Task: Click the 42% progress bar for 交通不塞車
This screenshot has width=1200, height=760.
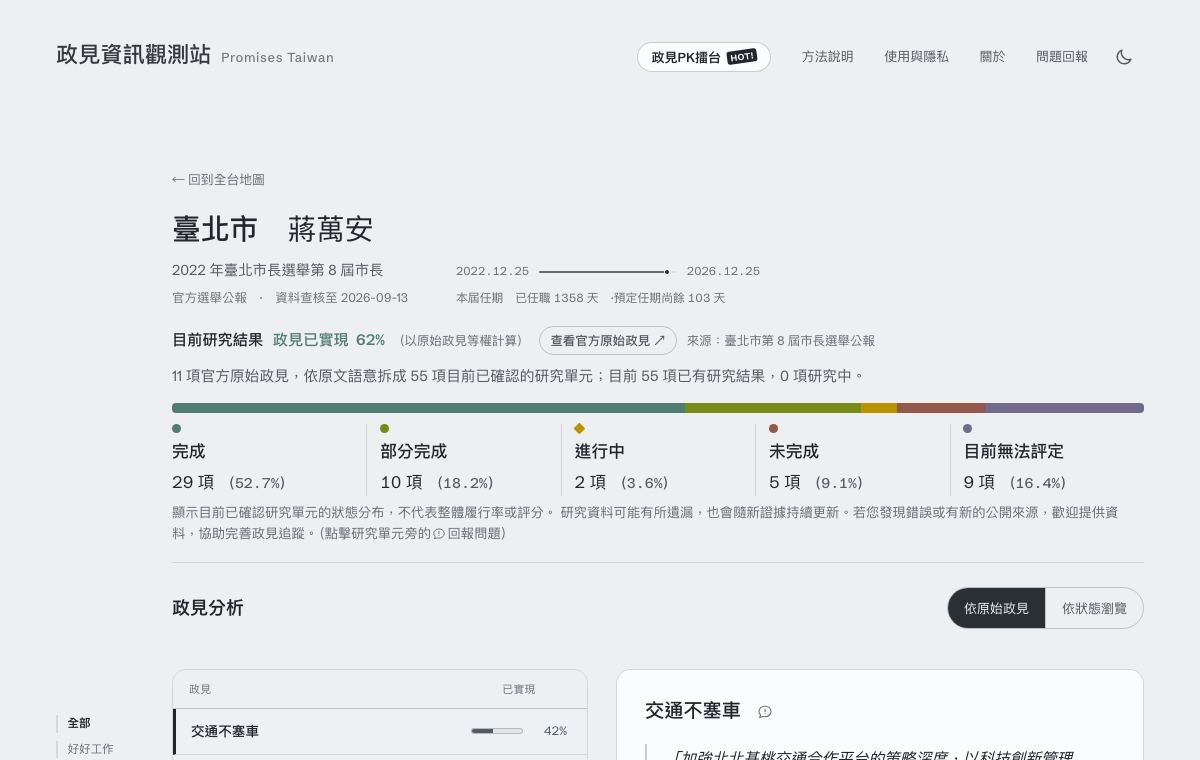Action: point(497,731)
